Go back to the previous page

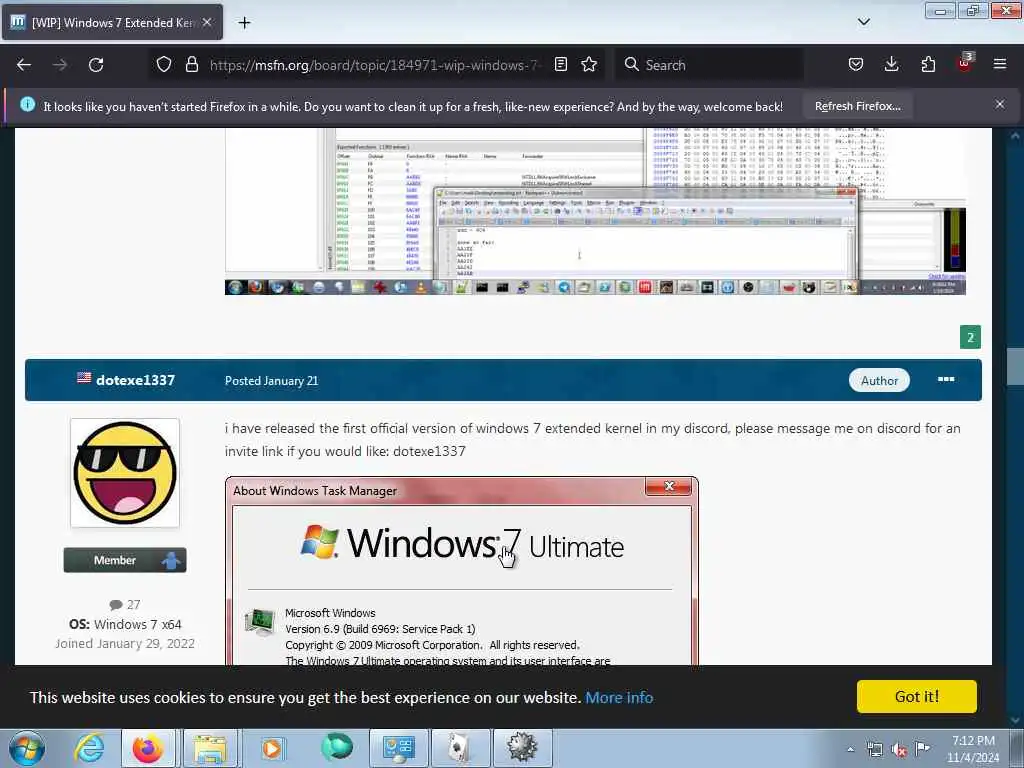(x=24, y=65)
